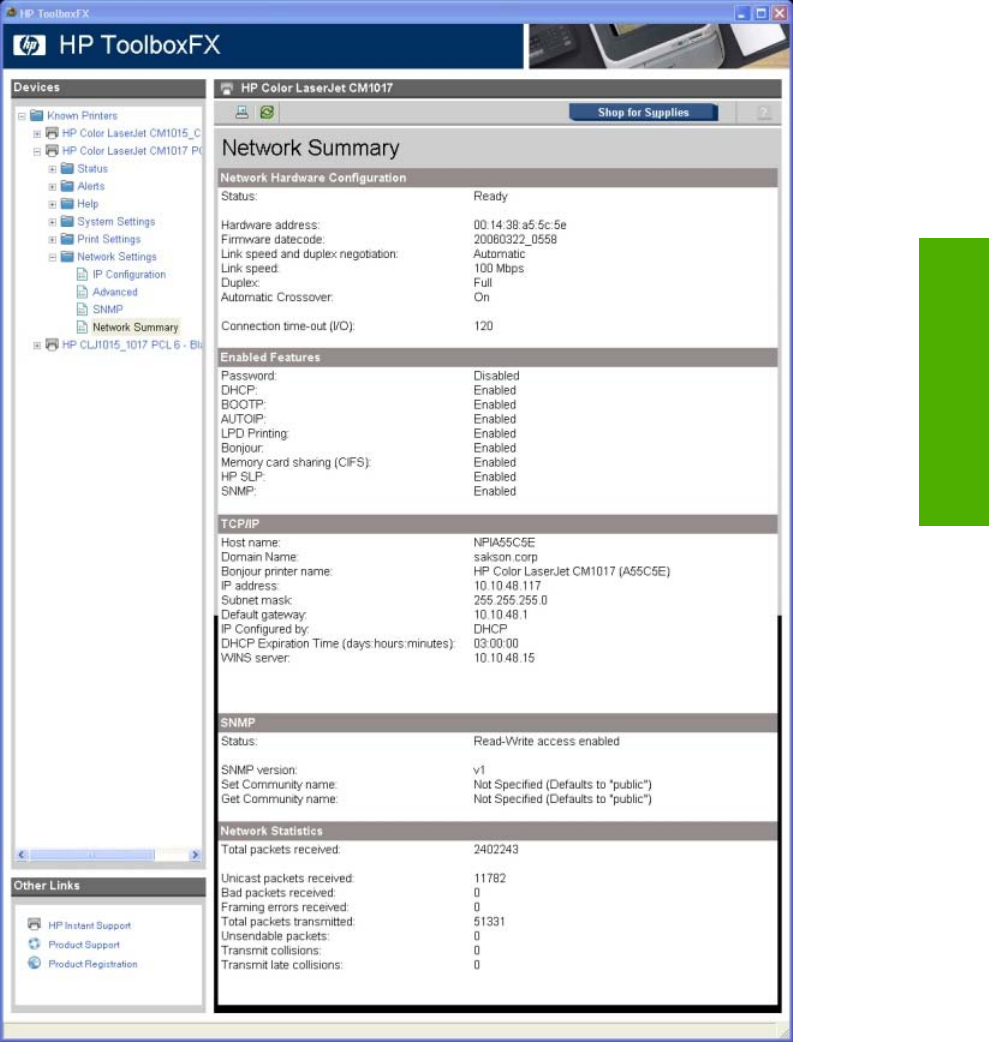
Task: Expand the HP CLJ1015_1017 PCL 6 node
Action: pos(37,345)
